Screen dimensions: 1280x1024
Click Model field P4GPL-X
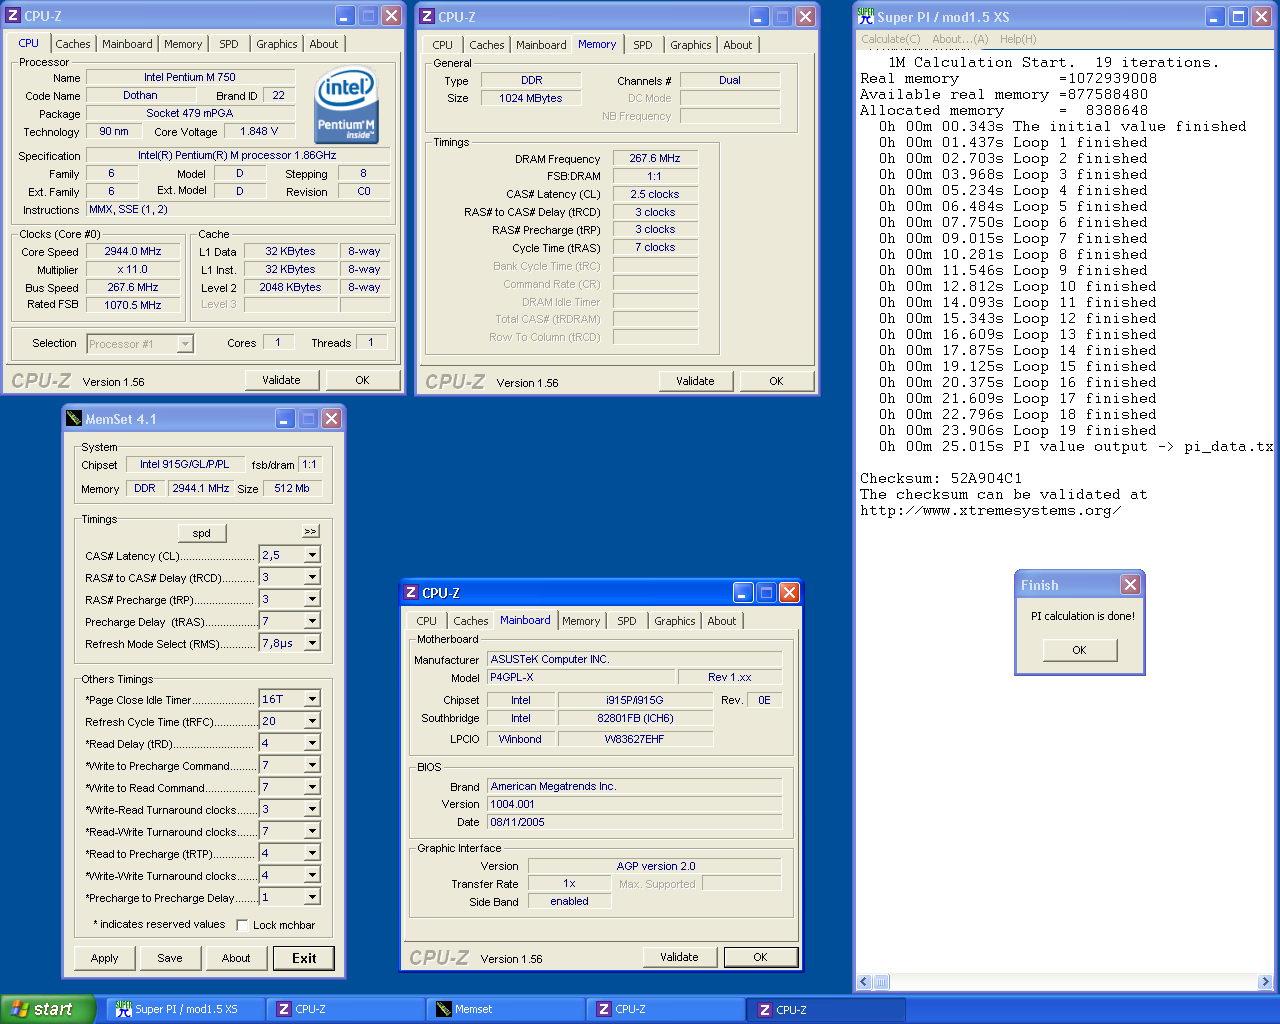[581, 677]
